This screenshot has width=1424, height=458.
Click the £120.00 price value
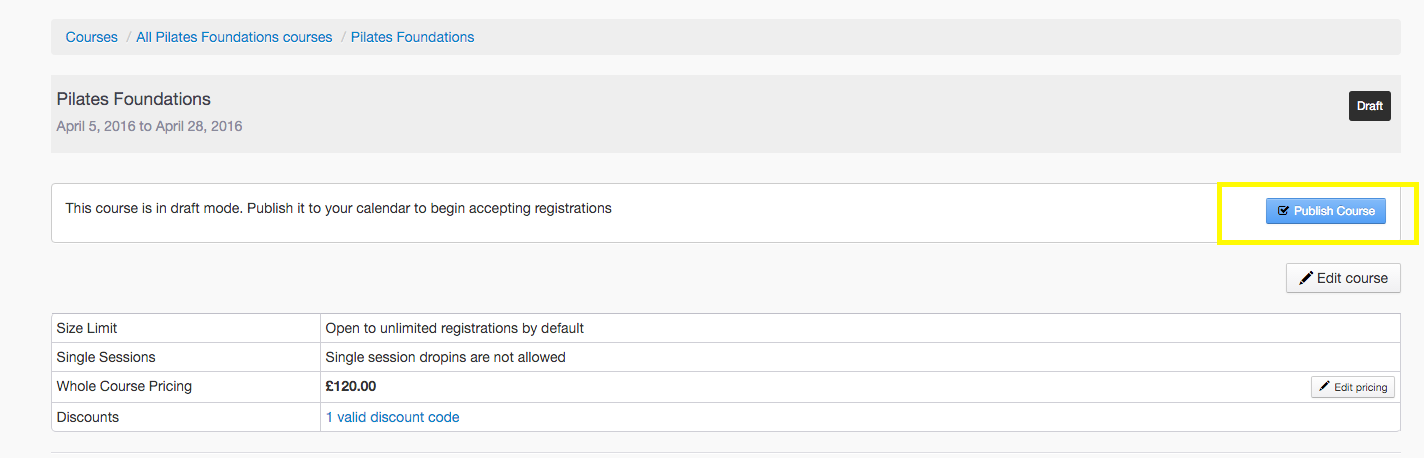click(x=351, y=386)
